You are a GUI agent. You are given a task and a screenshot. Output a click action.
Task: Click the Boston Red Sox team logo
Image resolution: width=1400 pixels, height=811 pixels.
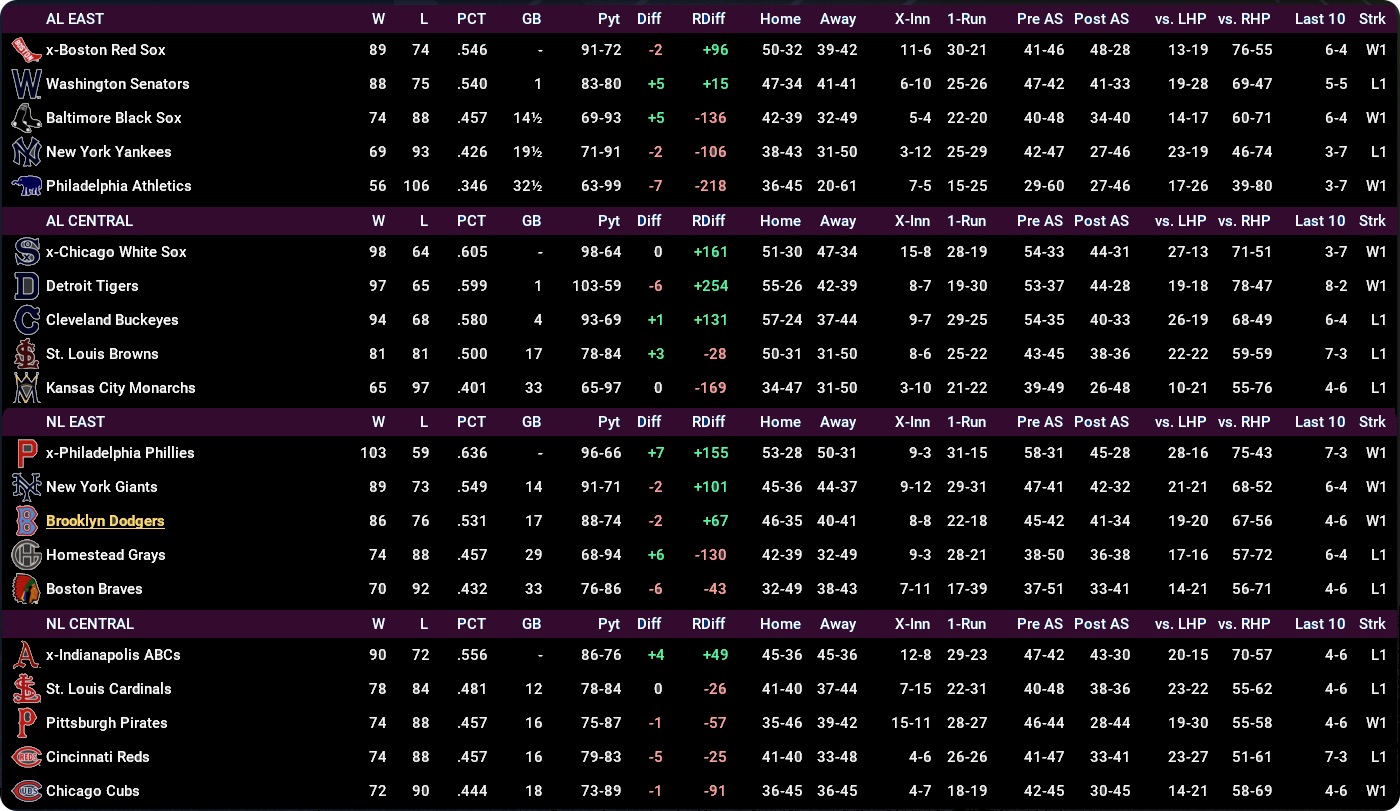click(26, 50)
